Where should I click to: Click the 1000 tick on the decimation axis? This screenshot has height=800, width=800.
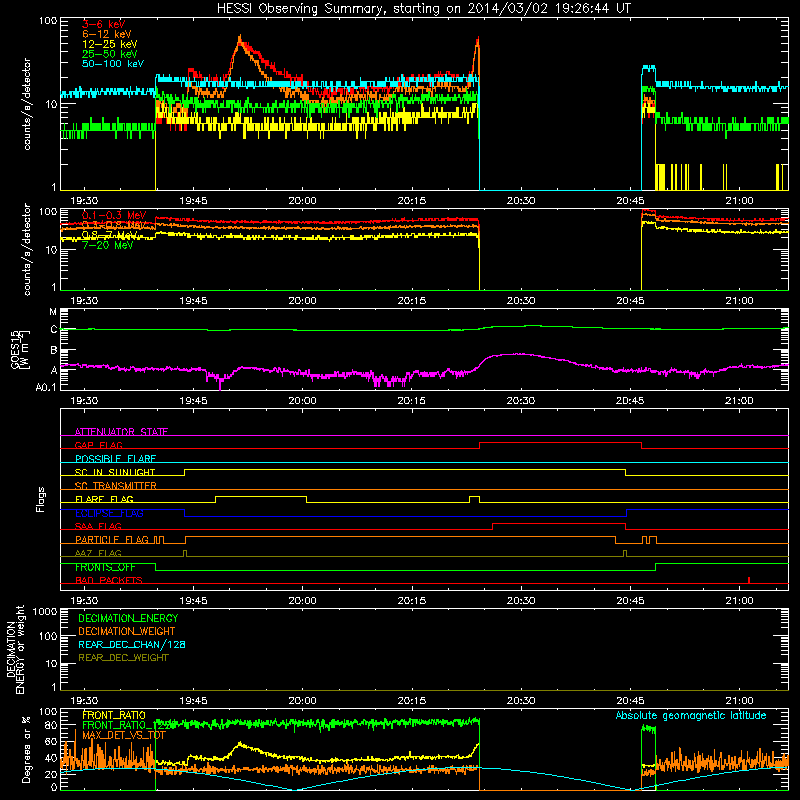[45, 611]
